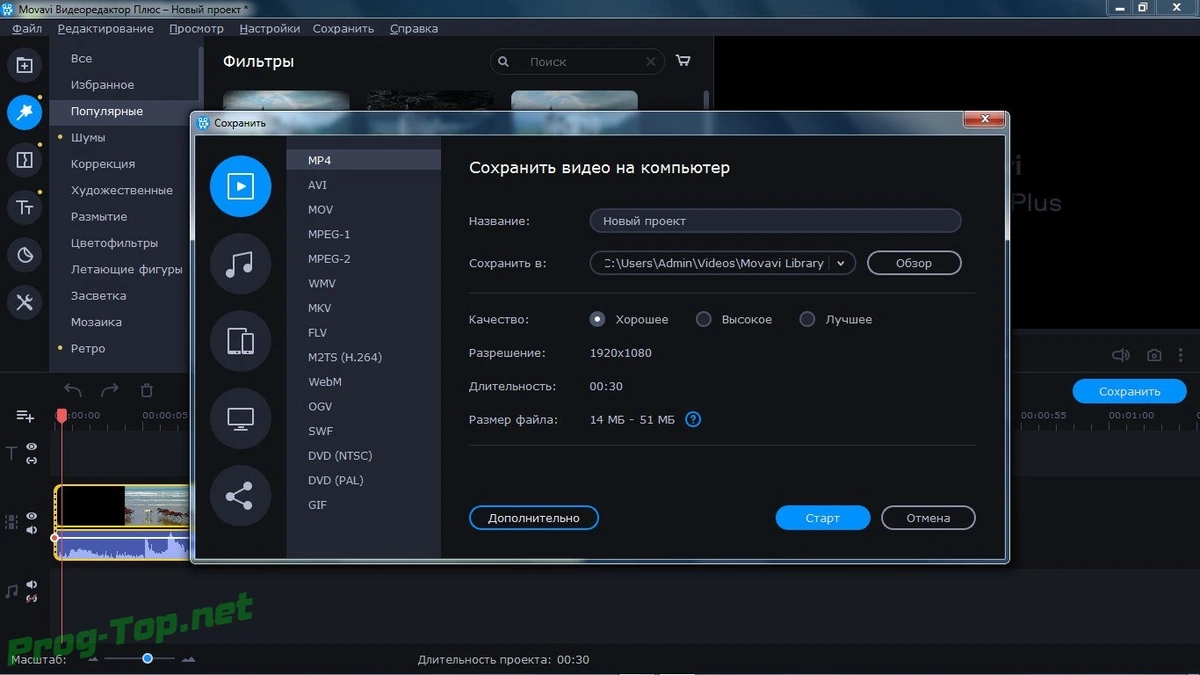Open the preview three-dot options menu
This screenshot has height=675, width=1200.
point(1182,355)
